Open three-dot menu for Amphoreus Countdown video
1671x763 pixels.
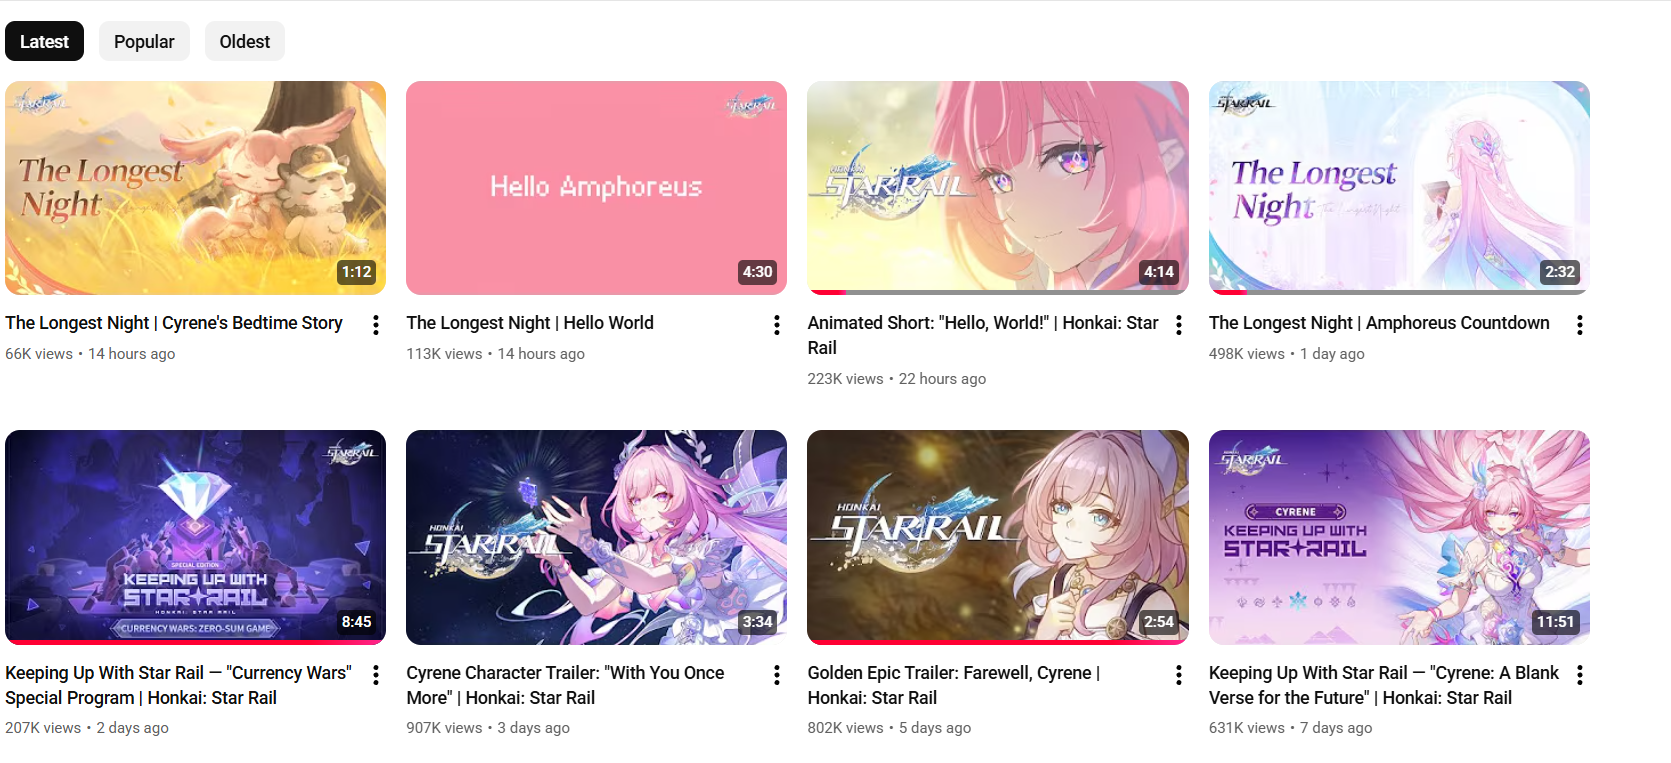1580,325
